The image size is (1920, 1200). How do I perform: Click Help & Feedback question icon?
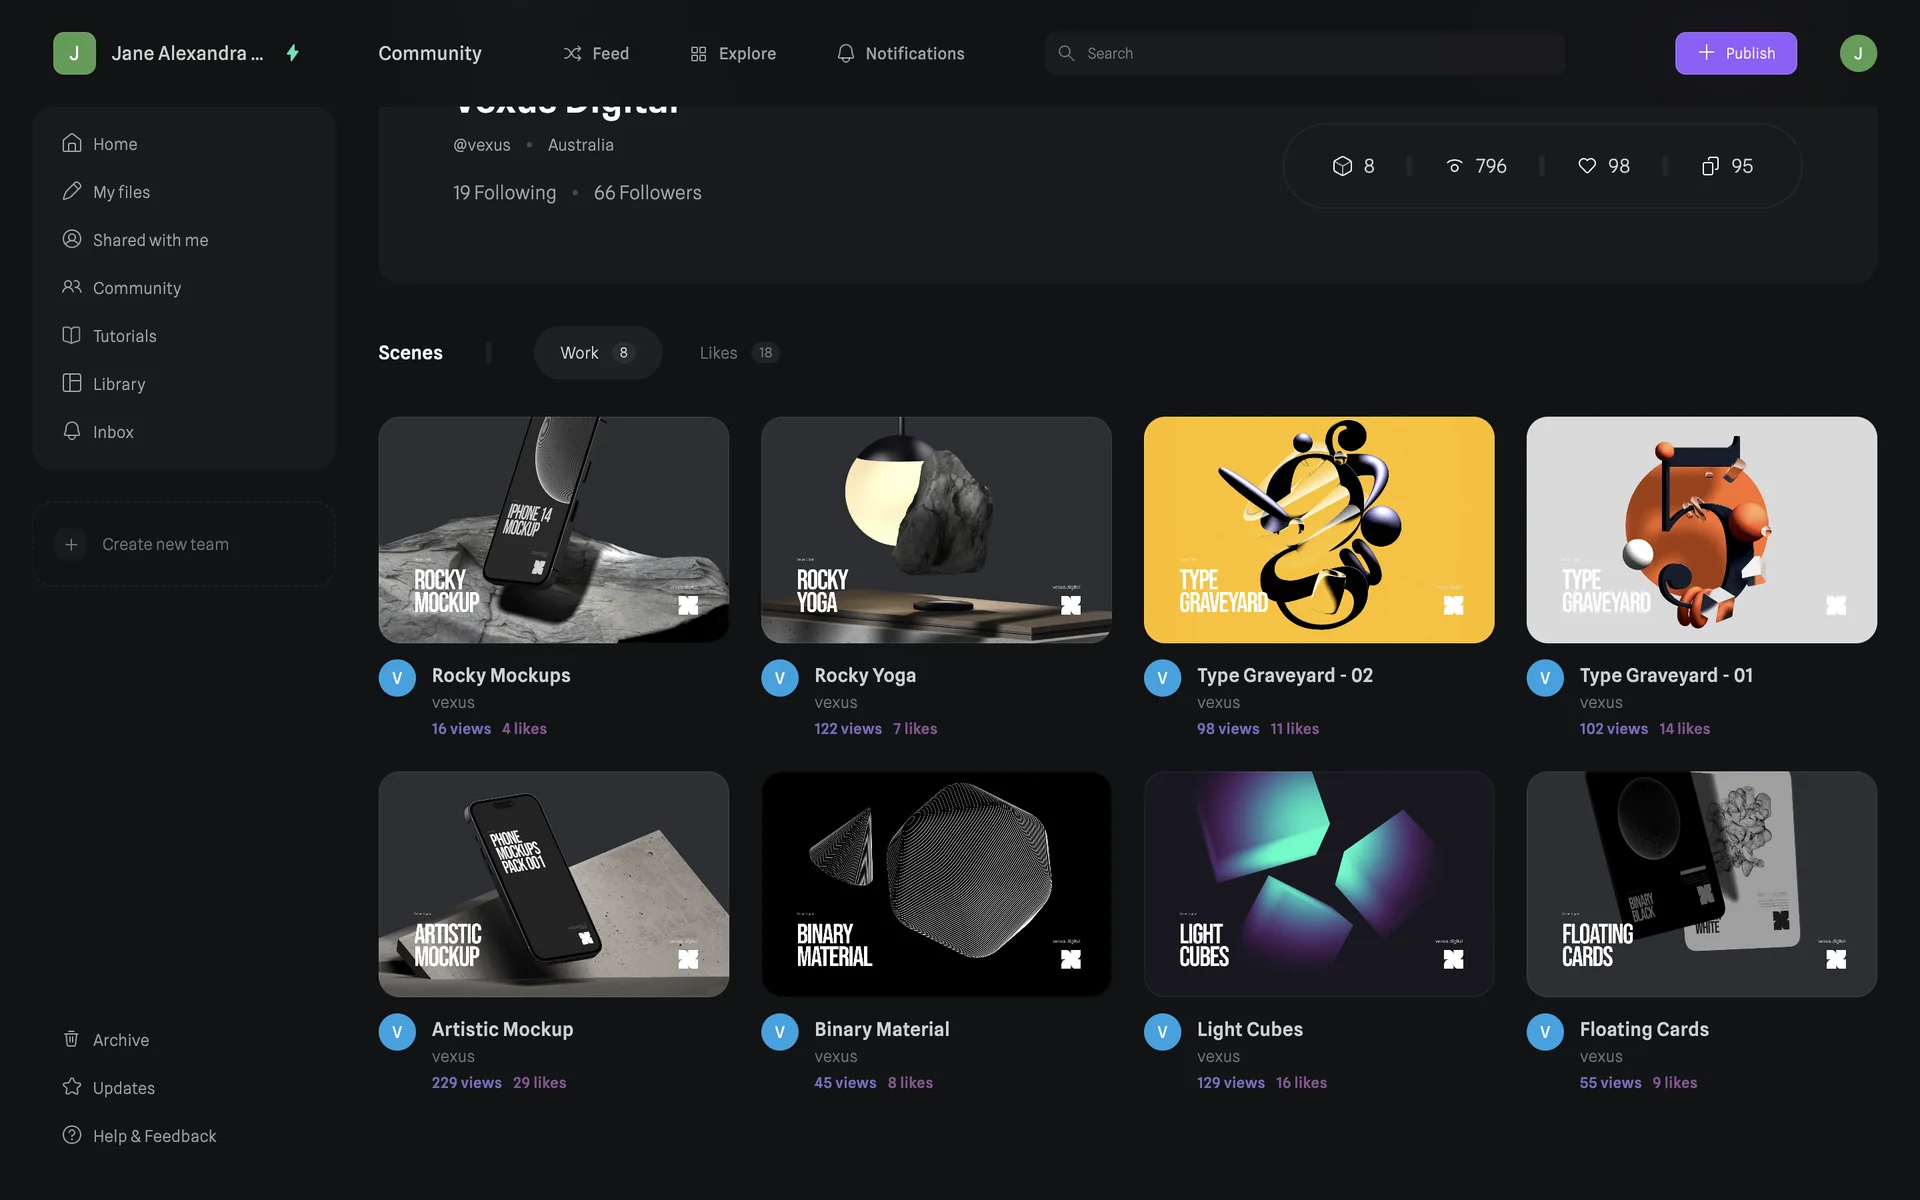coord(71,1135)
